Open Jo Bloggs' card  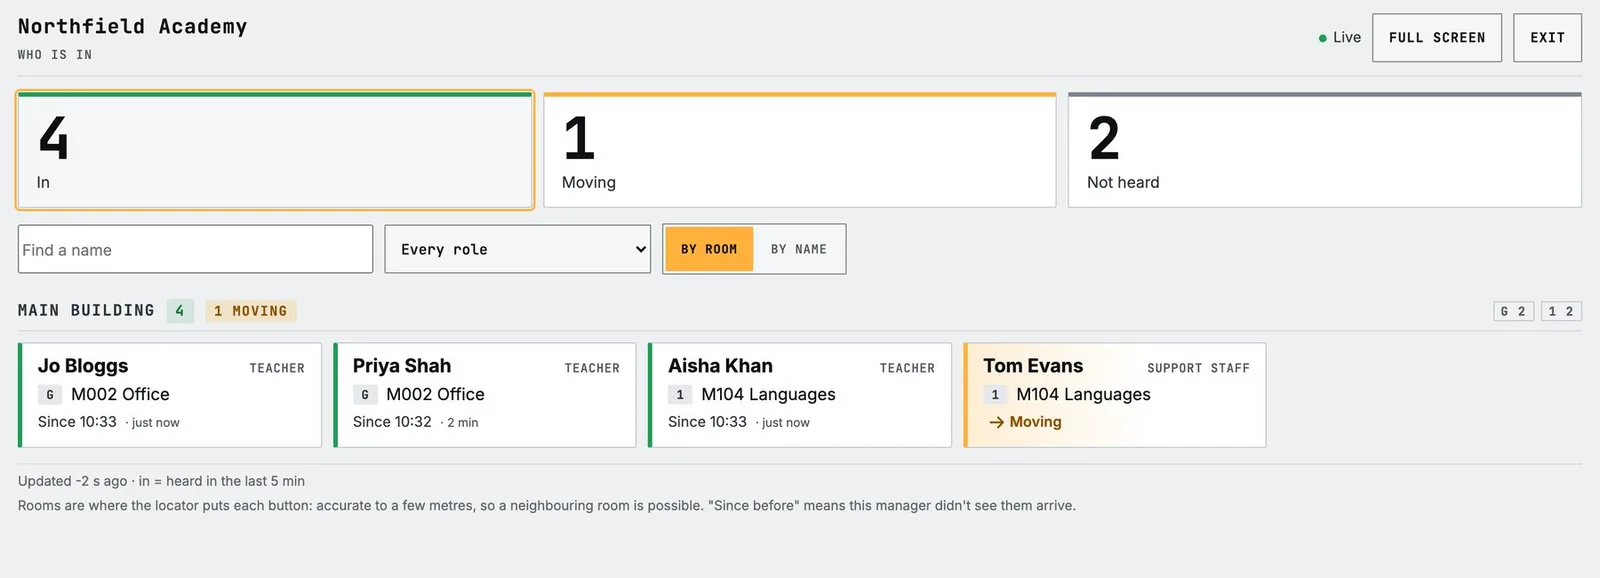click(x=170, y=395)
